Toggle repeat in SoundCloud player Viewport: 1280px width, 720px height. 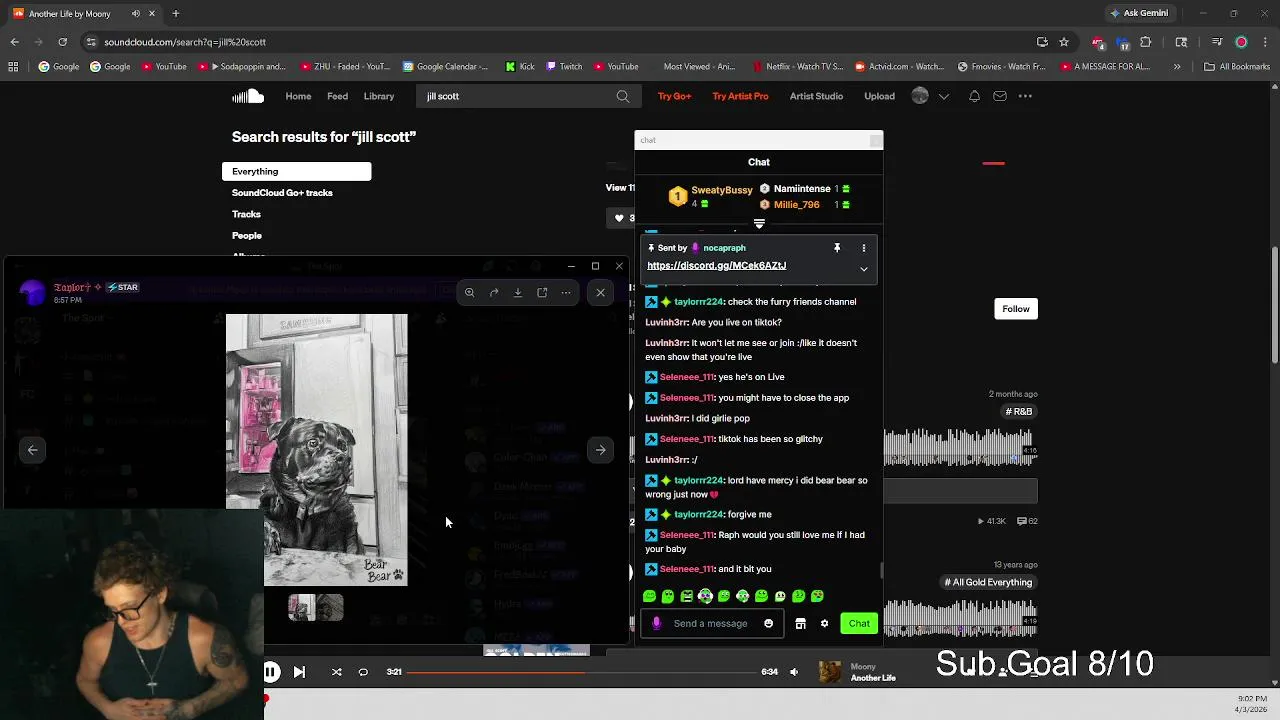(x=363, y=672)
